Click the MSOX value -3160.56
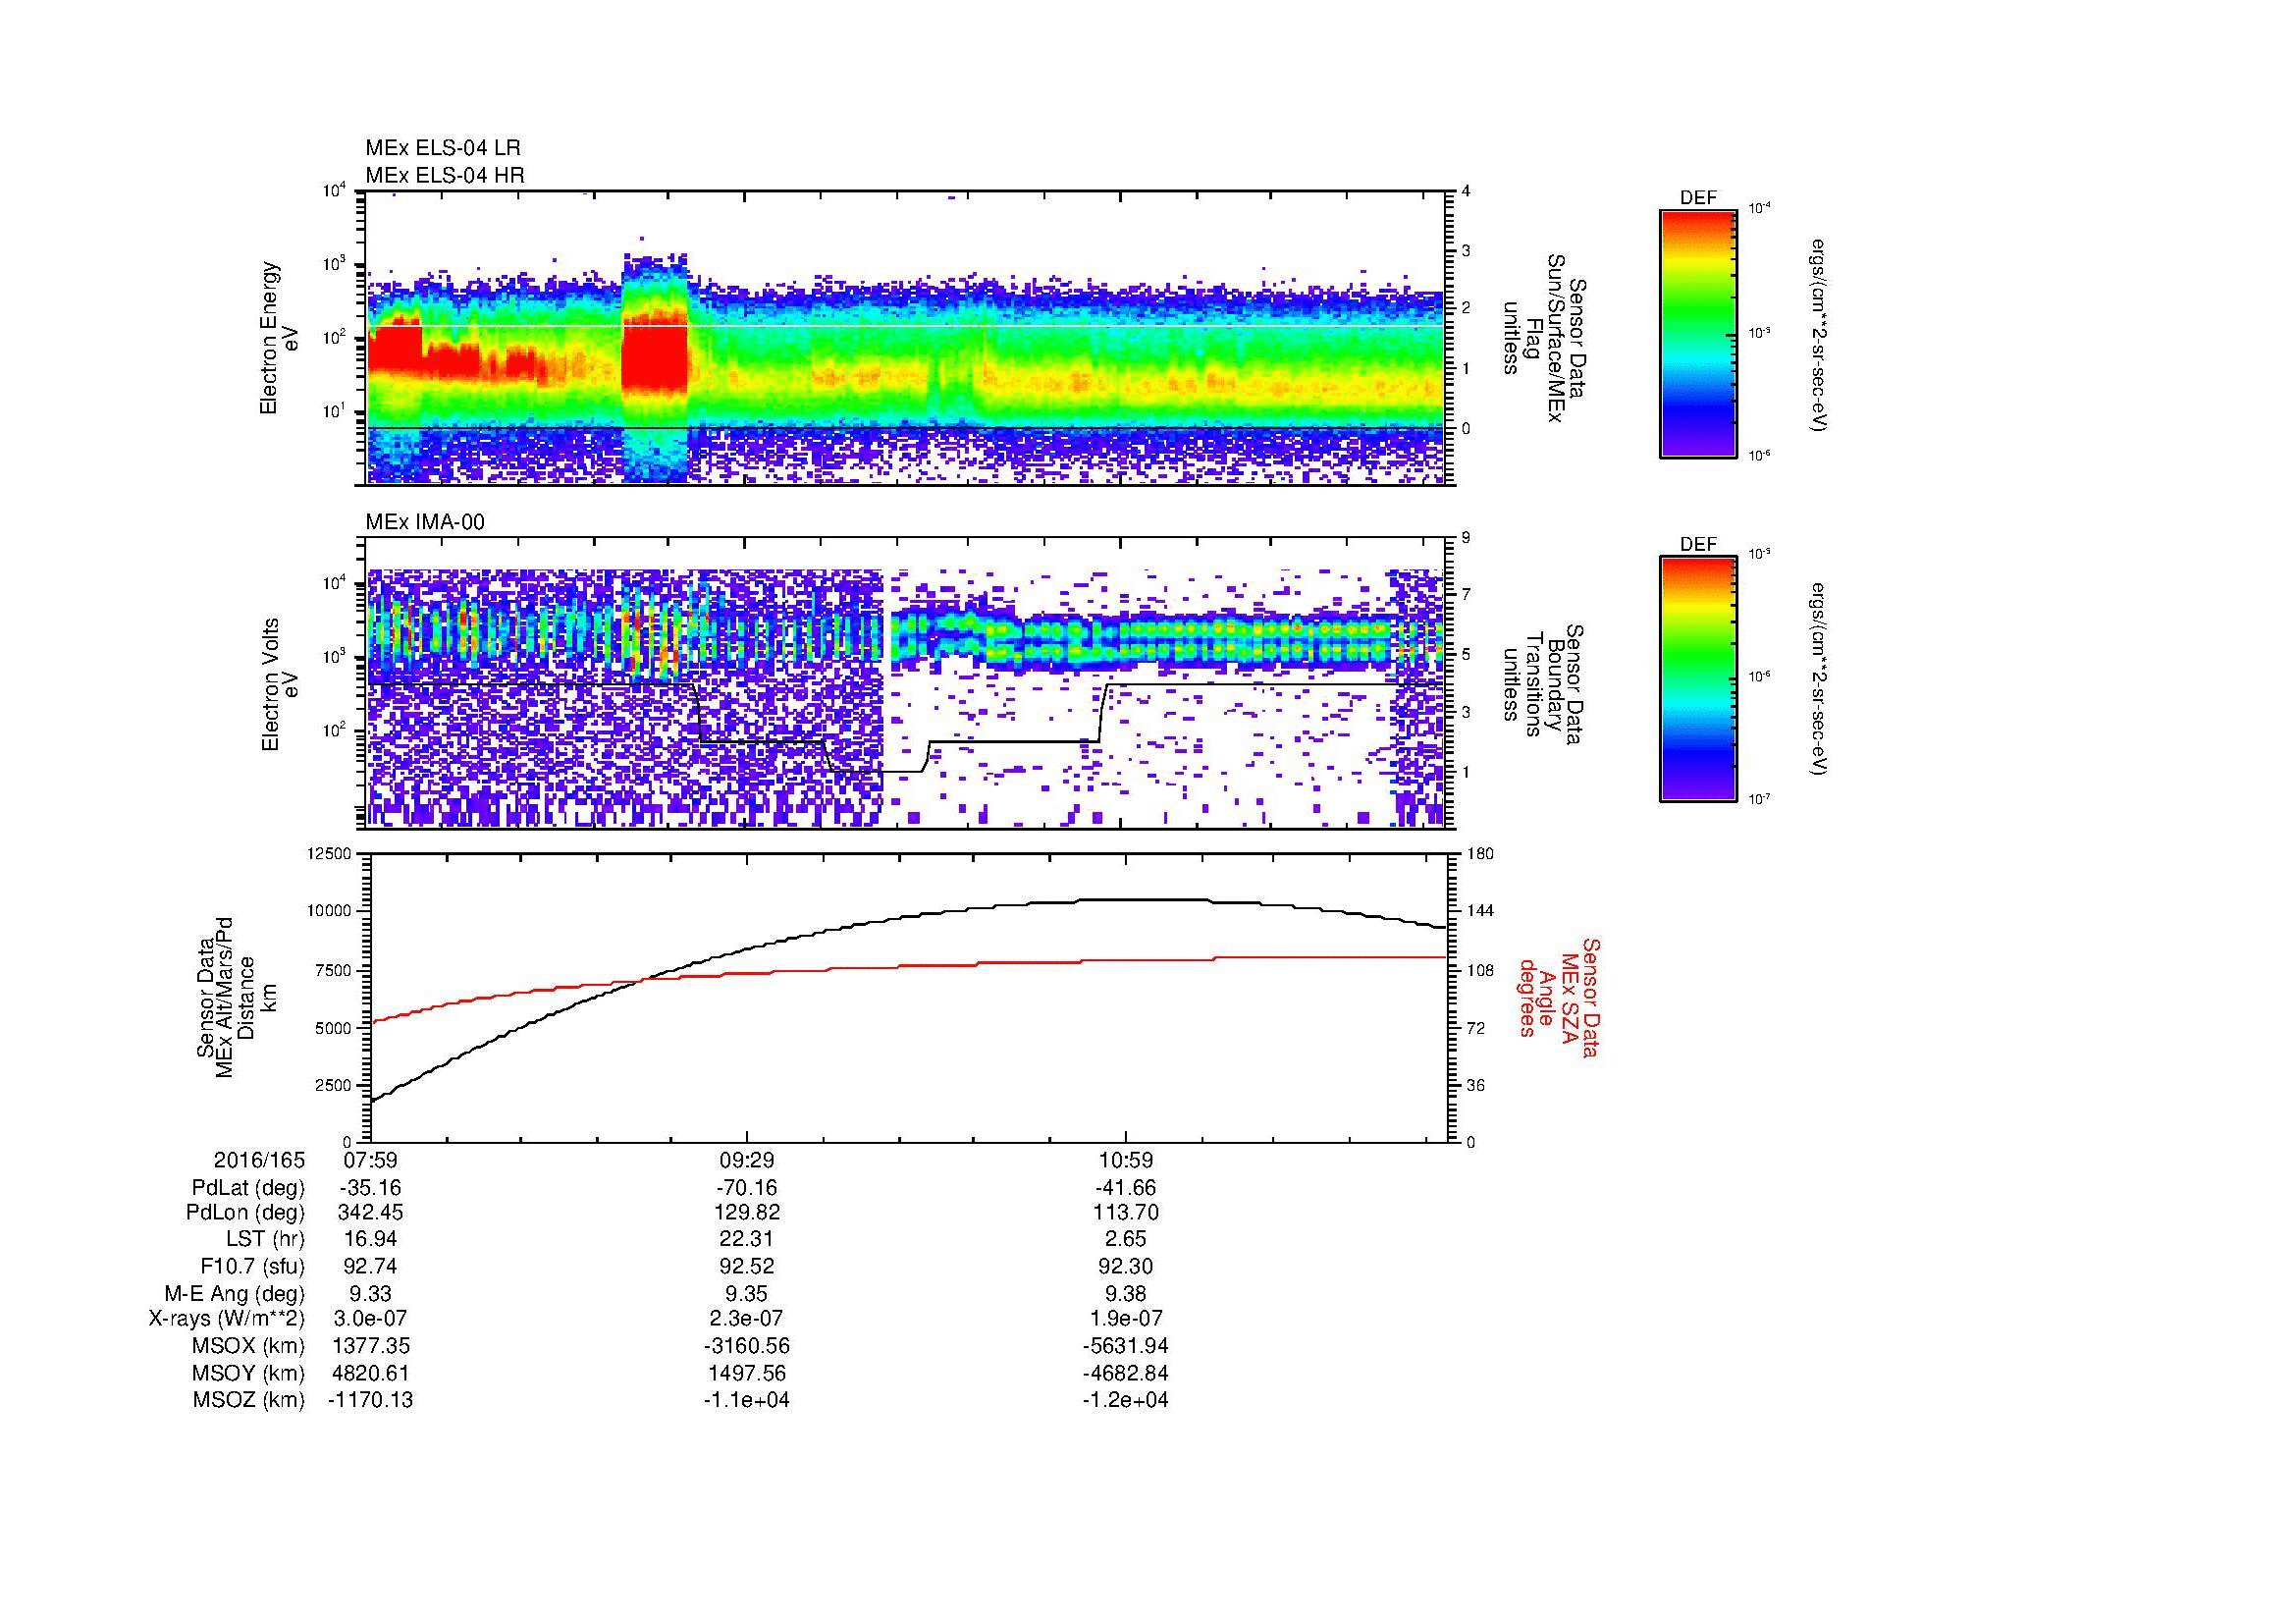2296x1623 pixels. coord(747,1346)
